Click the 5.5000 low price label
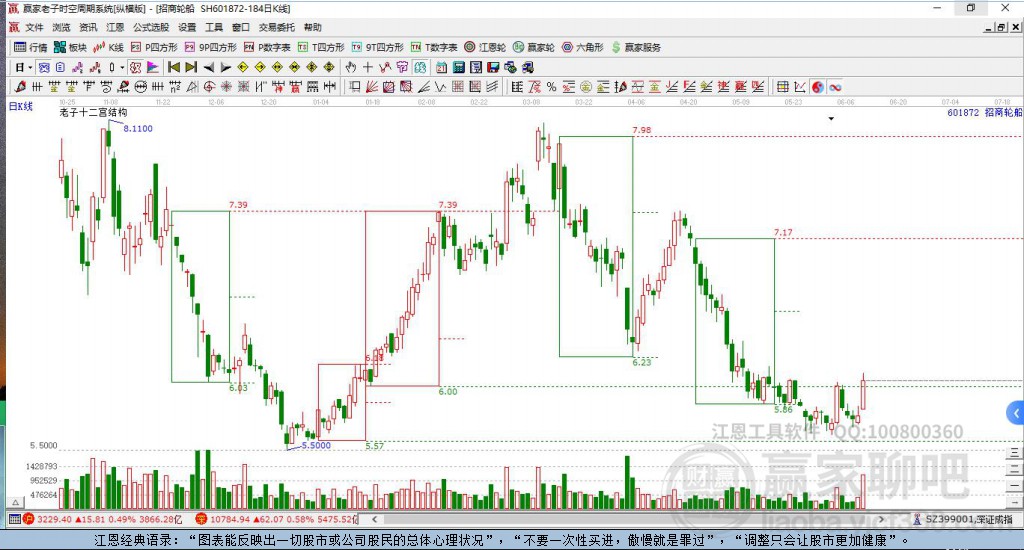This screenshot has width=1024, height=550. 316,445
